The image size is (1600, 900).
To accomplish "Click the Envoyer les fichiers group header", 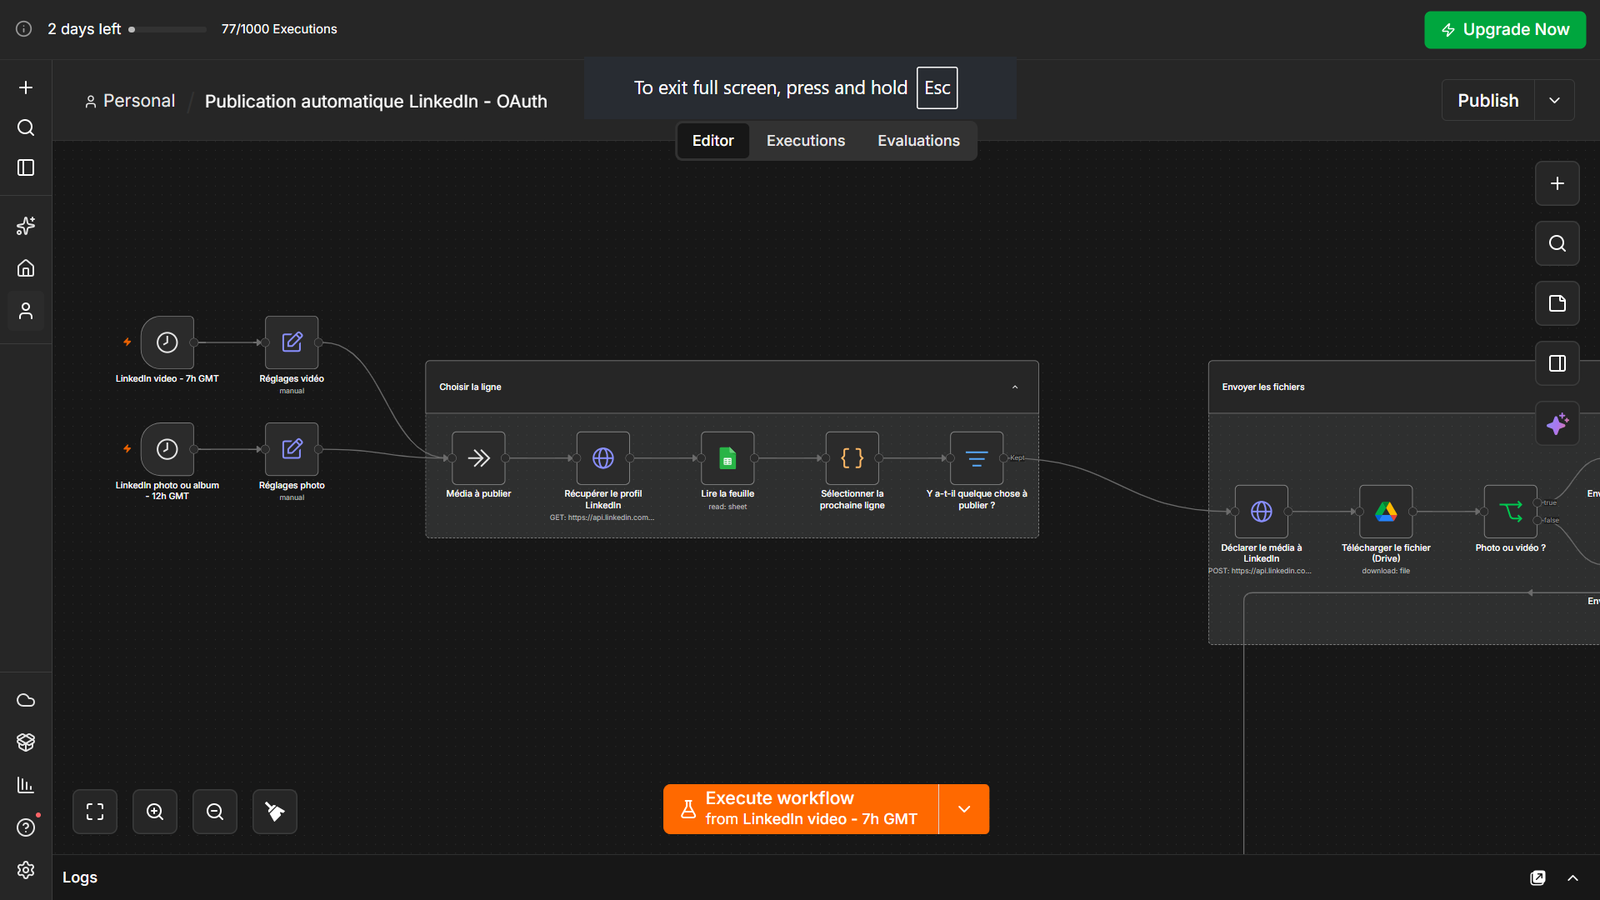I will 1404,387.
